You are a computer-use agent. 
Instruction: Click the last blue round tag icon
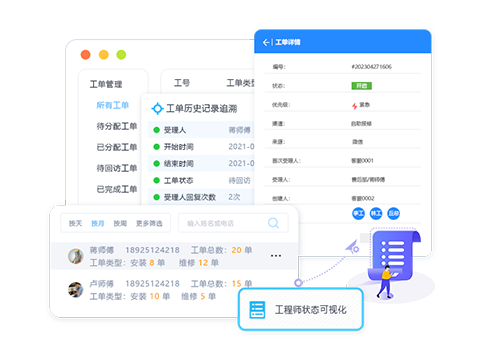[394, 213]
